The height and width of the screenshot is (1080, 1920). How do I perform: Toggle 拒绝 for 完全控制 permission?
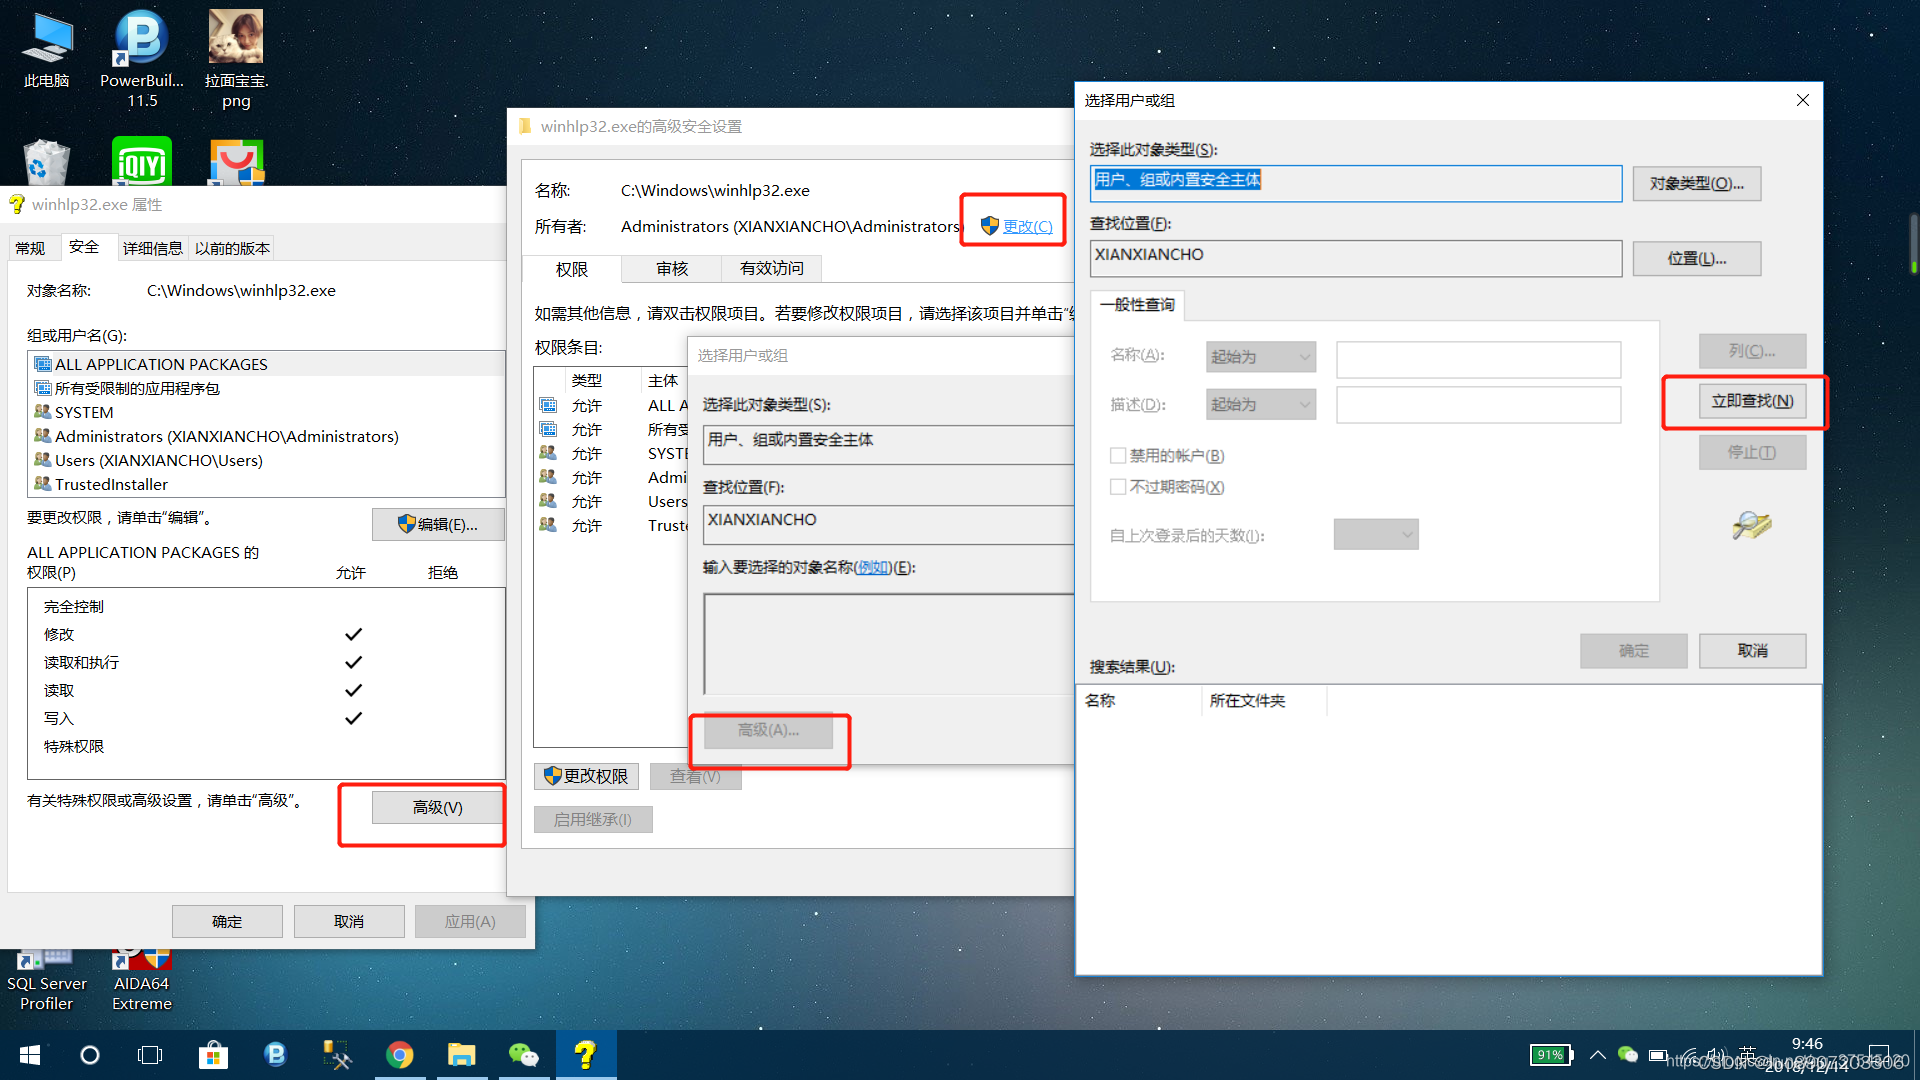click(x=443, y=605)
